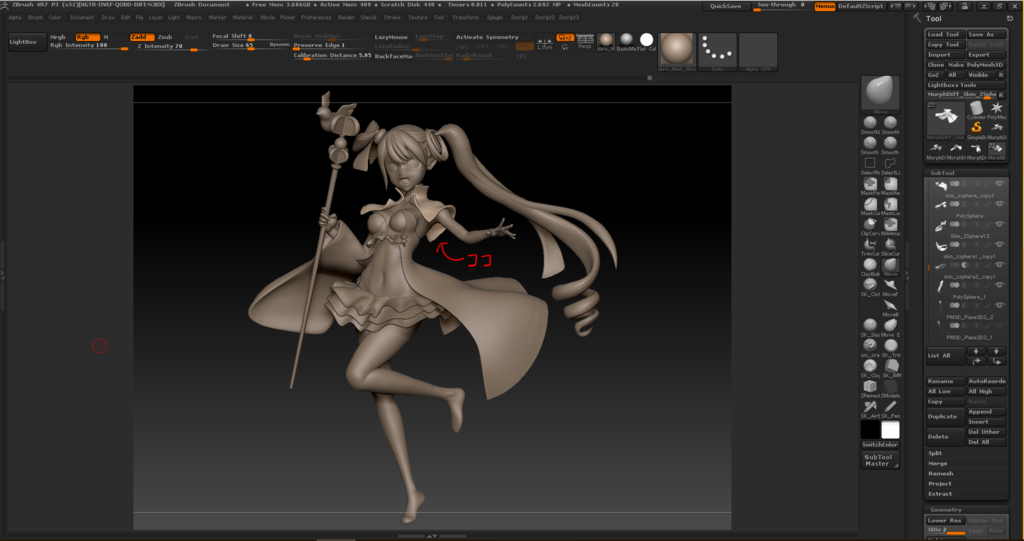Click move subtool down arrow
The image size is (1024, 541).
(x=997, y=351)
